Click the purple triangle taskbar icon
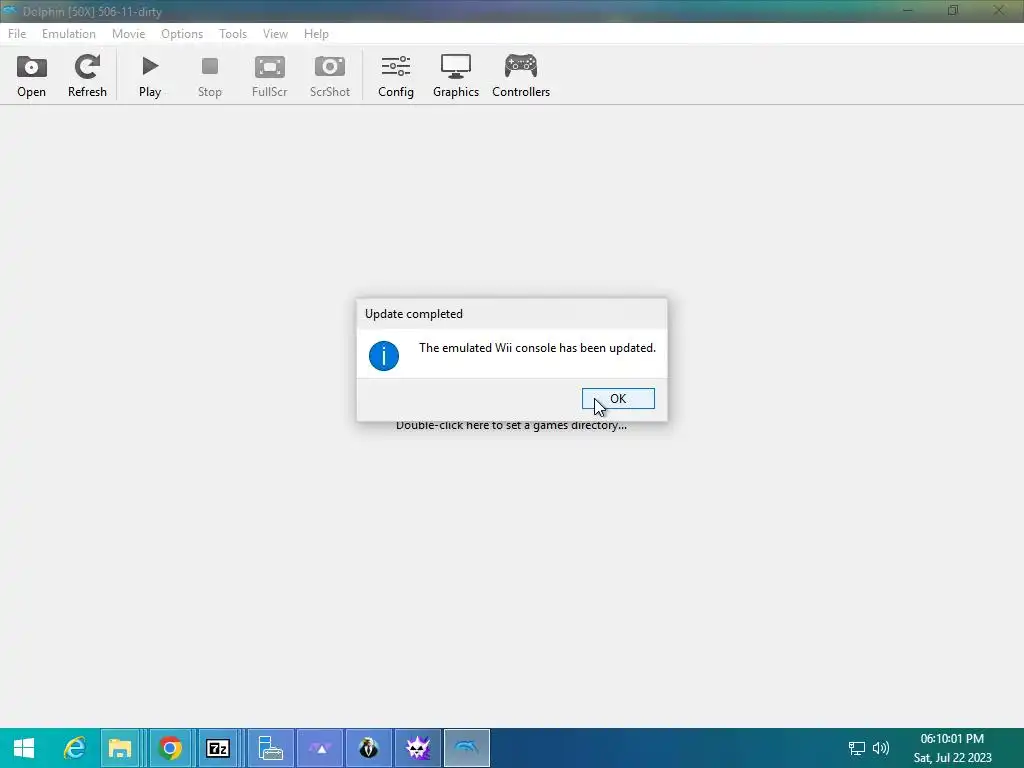1024x768 pixels. tap(320, 748)
